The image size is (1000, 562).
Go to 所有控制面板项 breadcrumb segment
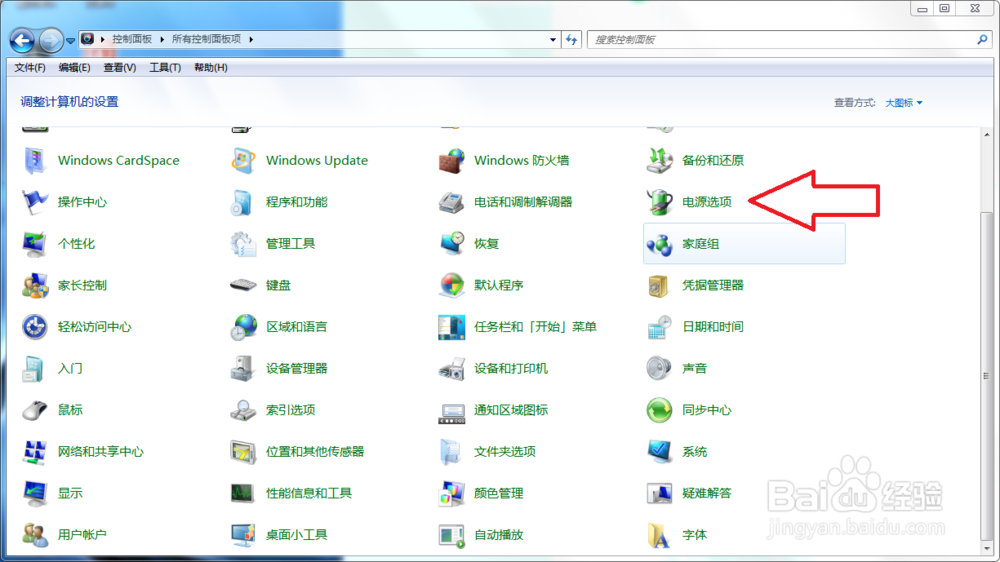point(207,40)
